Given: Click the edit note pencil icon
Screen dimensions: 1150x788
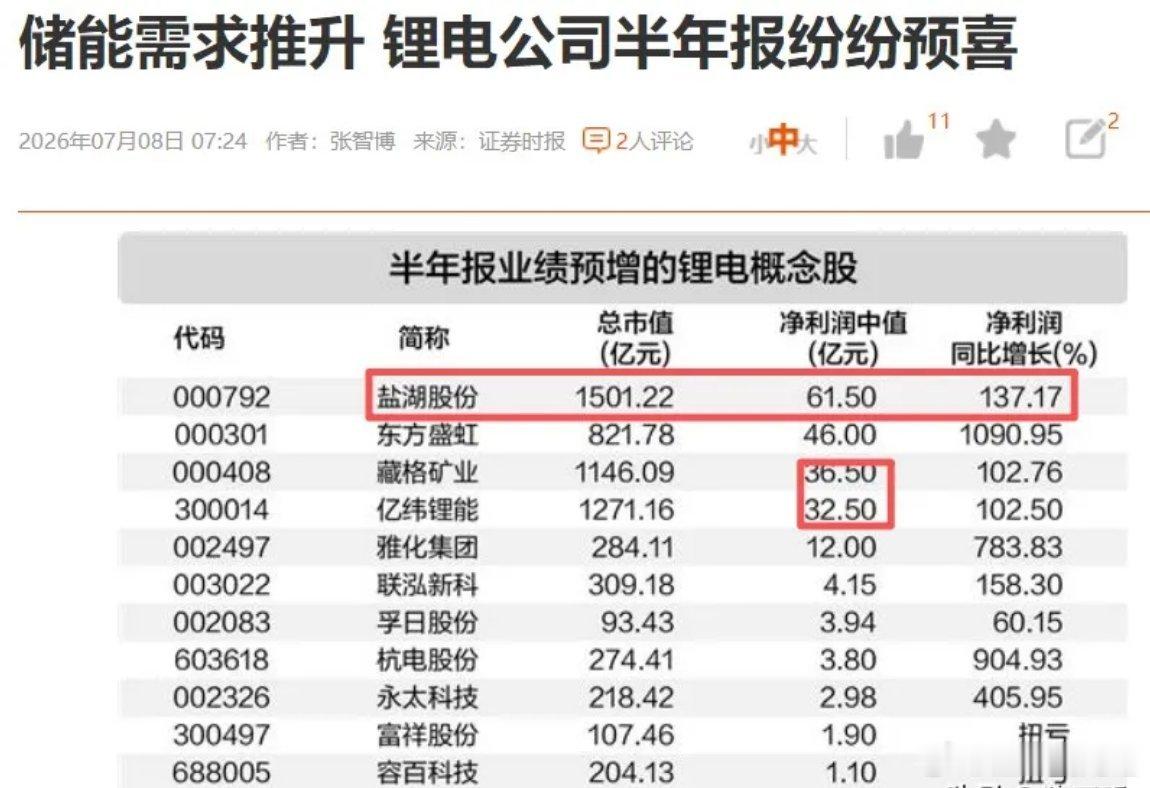Looking at the screenshot, I should (x=1086, y=138).
